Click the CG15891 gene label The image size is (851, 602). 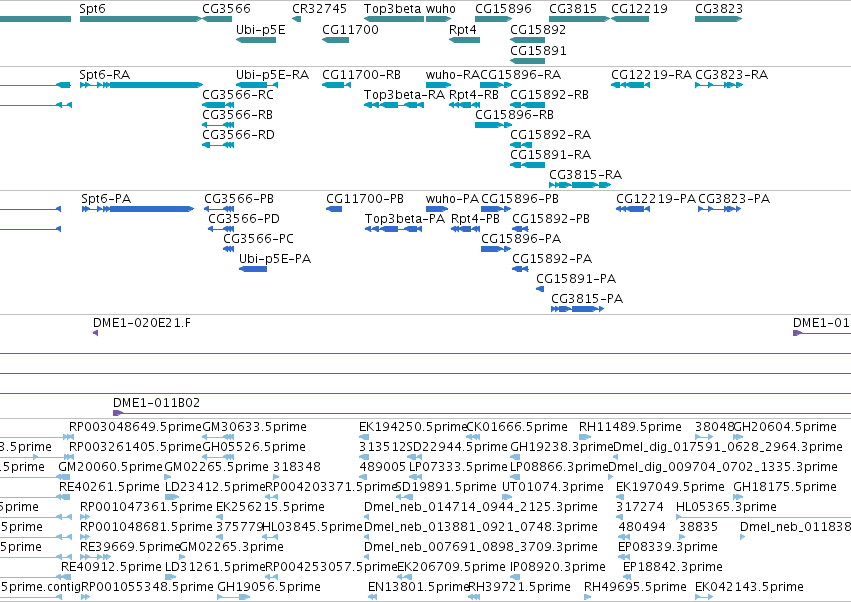(x=538, y=50)
